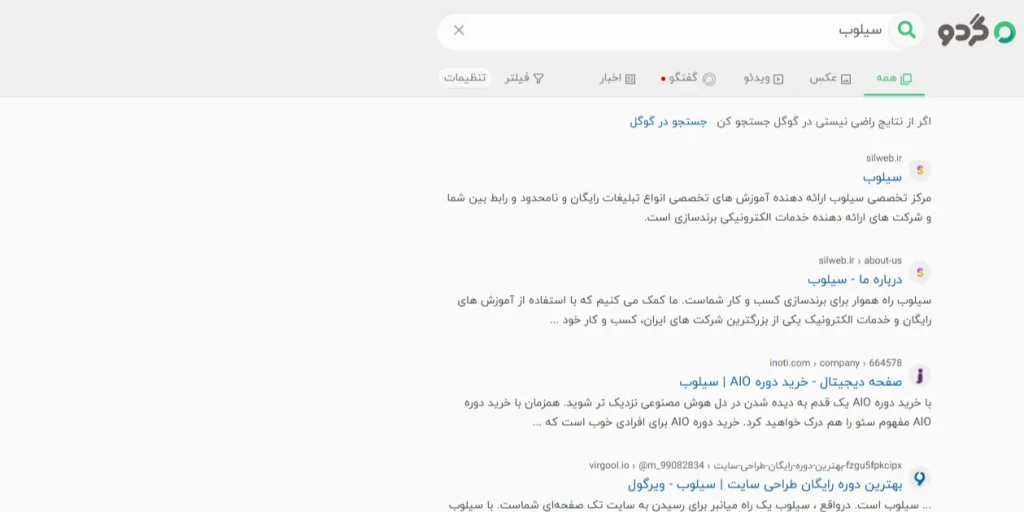Viewport: 1024px width, 512px height.
Task: Click the silweb.ir URL text
Action: tap(884, 158)
